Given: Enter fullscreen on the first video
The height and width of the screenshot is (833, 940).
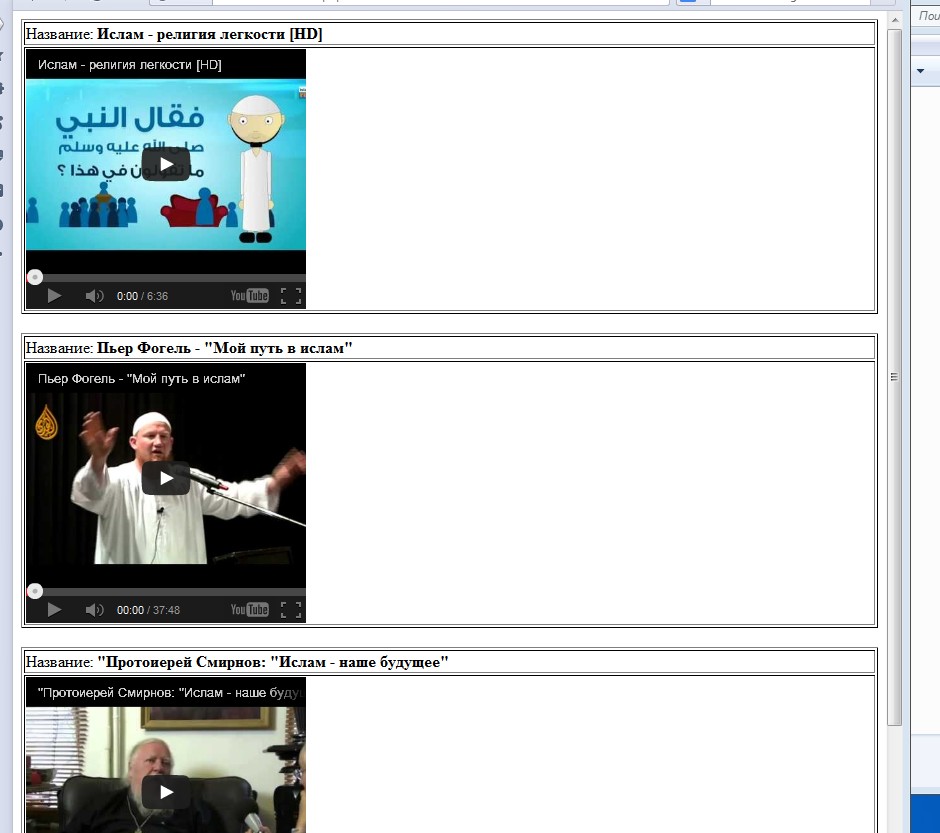Looking at the screenshot, I should point(291,296).
